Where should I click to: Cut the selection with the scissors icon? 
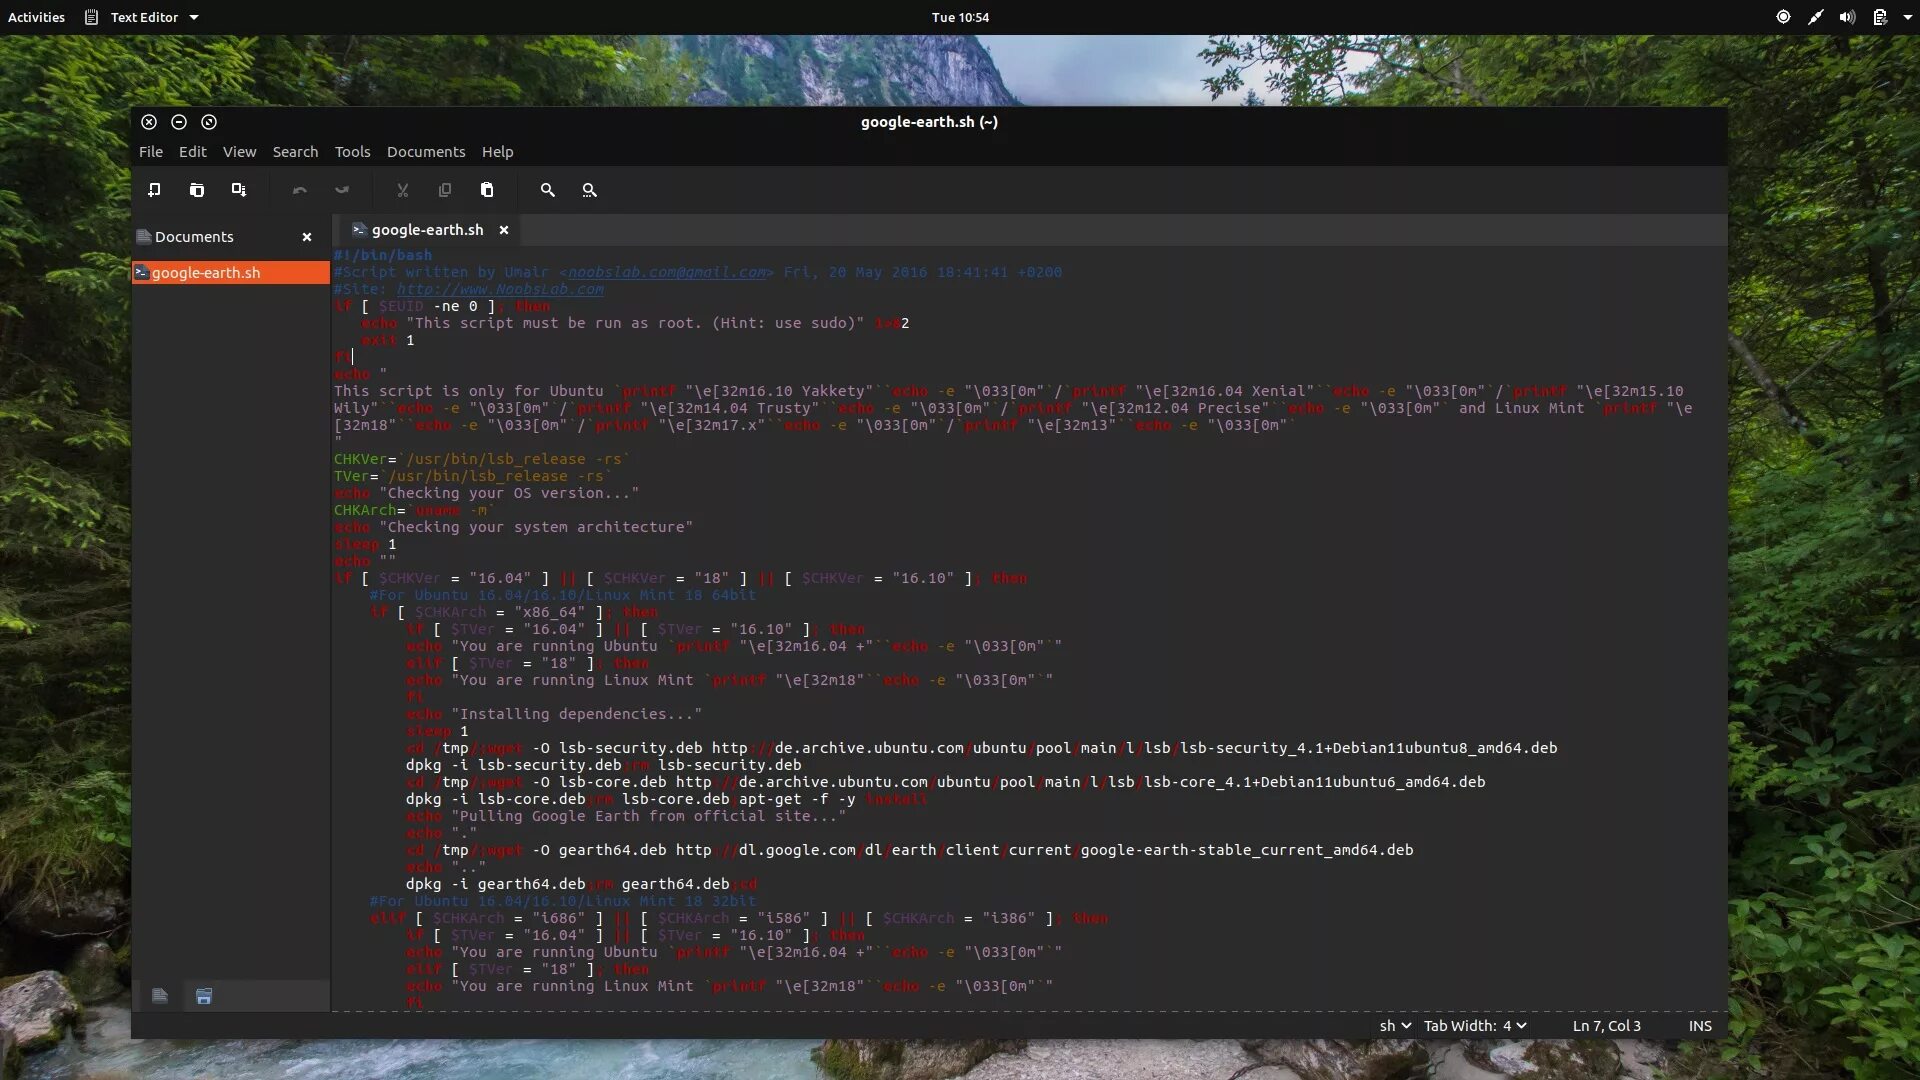pos(403,190)
